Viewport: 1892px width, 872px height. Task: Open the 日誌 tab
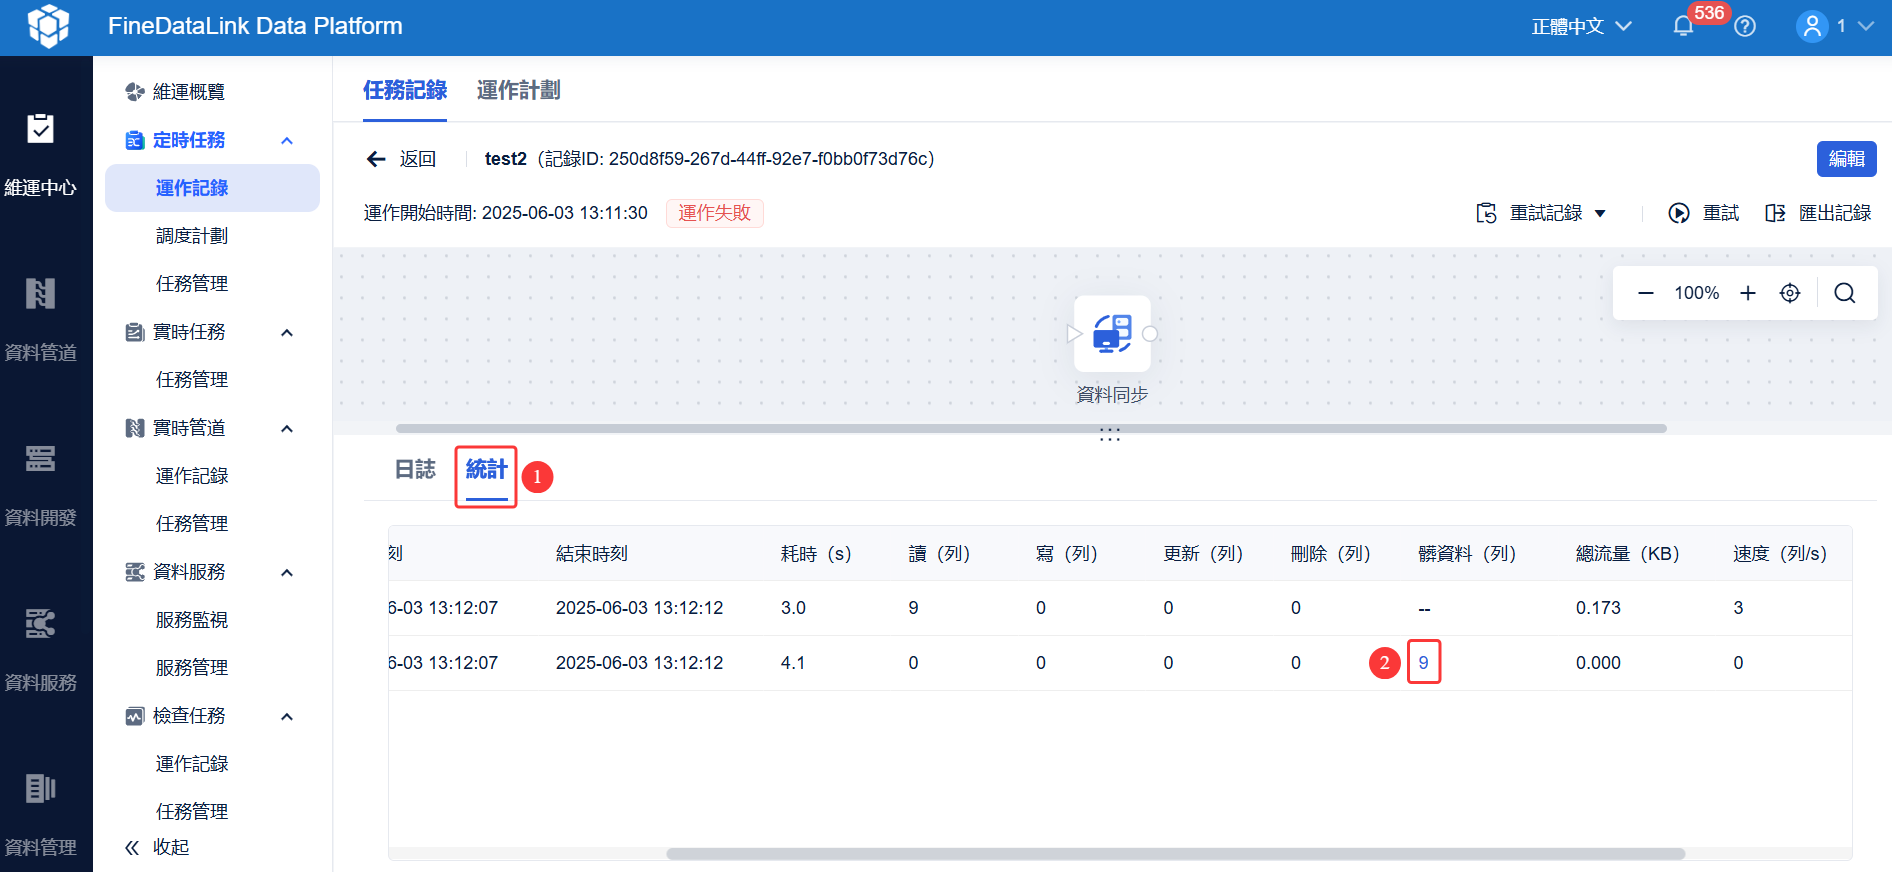pos(415,469)
